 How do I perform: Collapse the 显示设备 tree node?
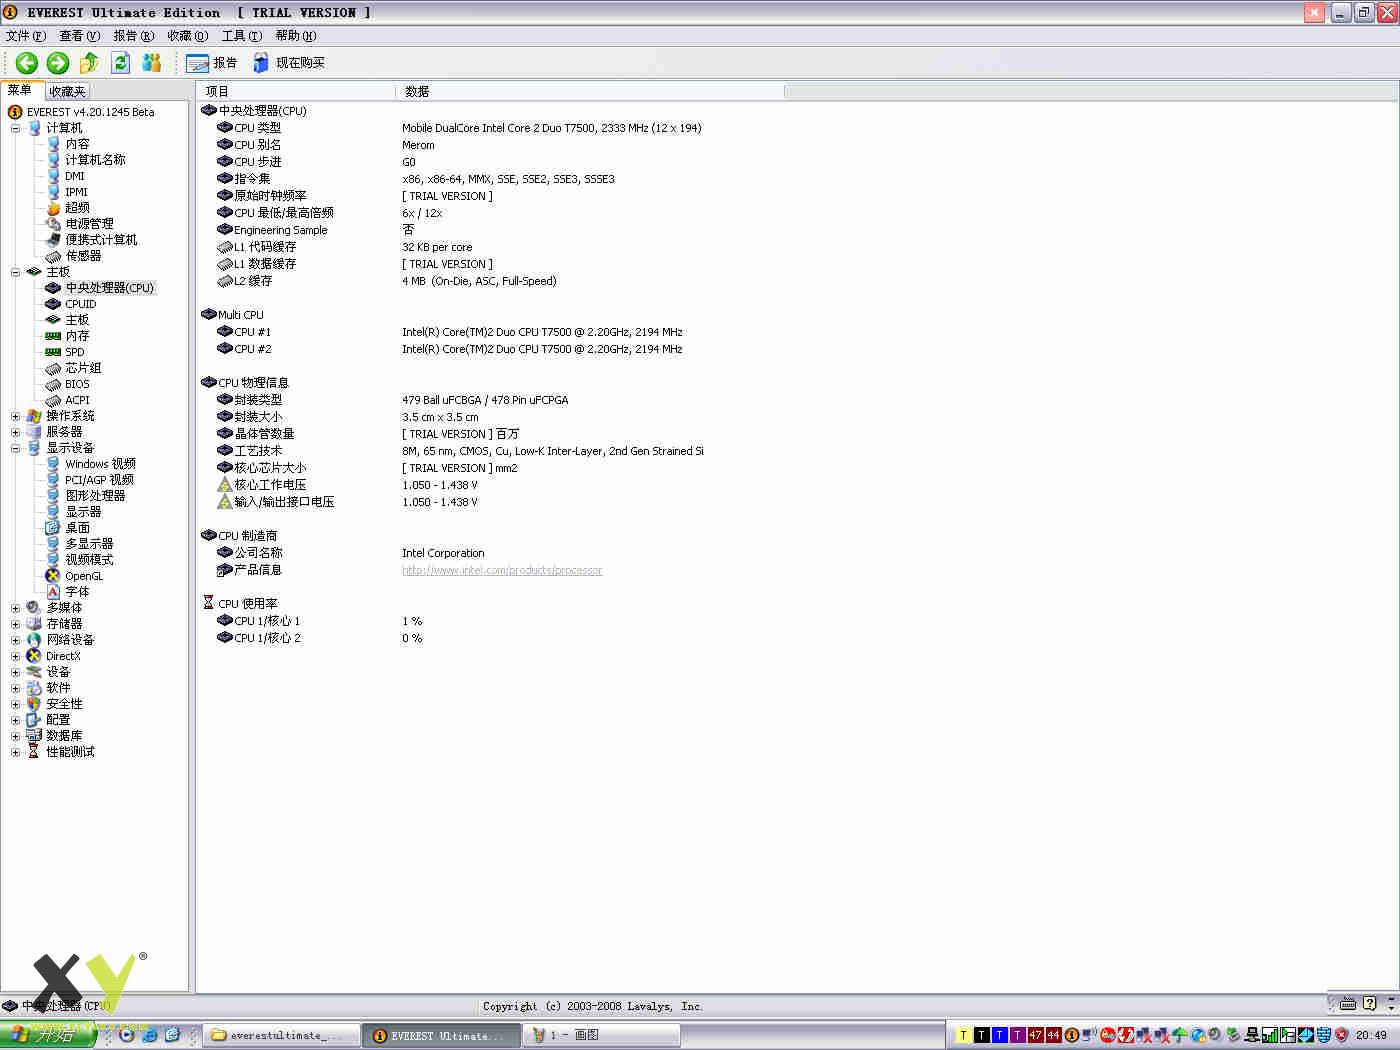point(15,448)
